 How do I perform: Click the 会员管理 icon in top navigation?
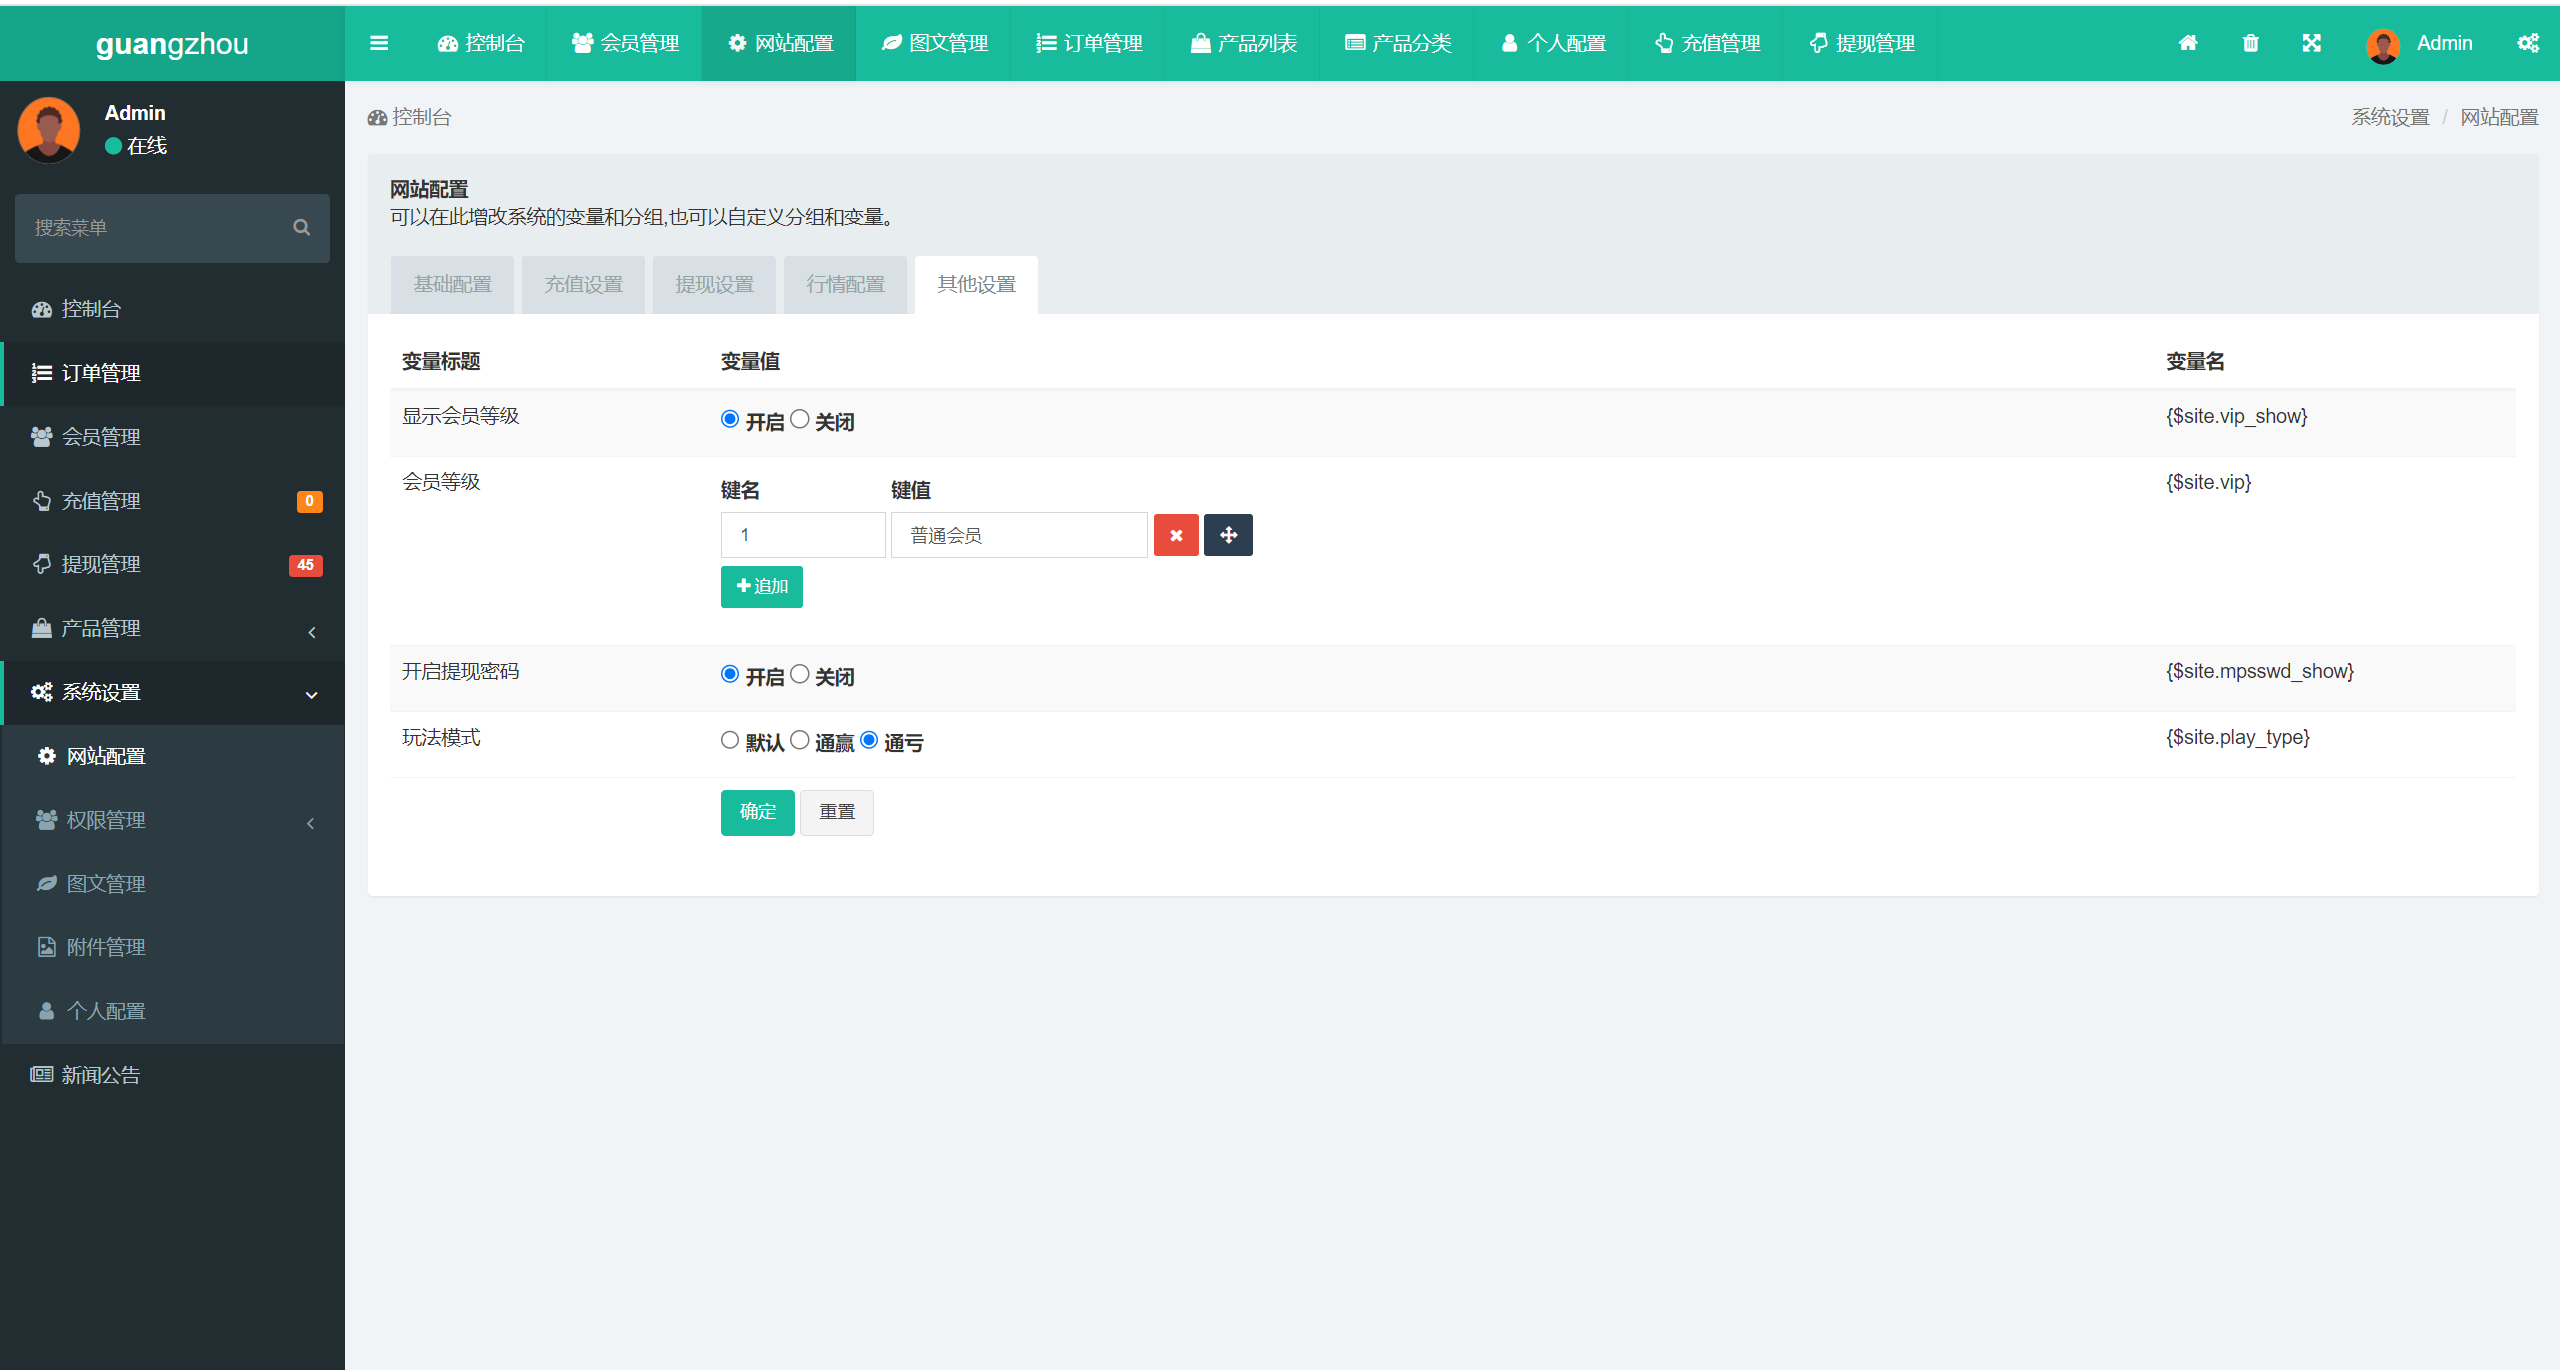point(625,42)
